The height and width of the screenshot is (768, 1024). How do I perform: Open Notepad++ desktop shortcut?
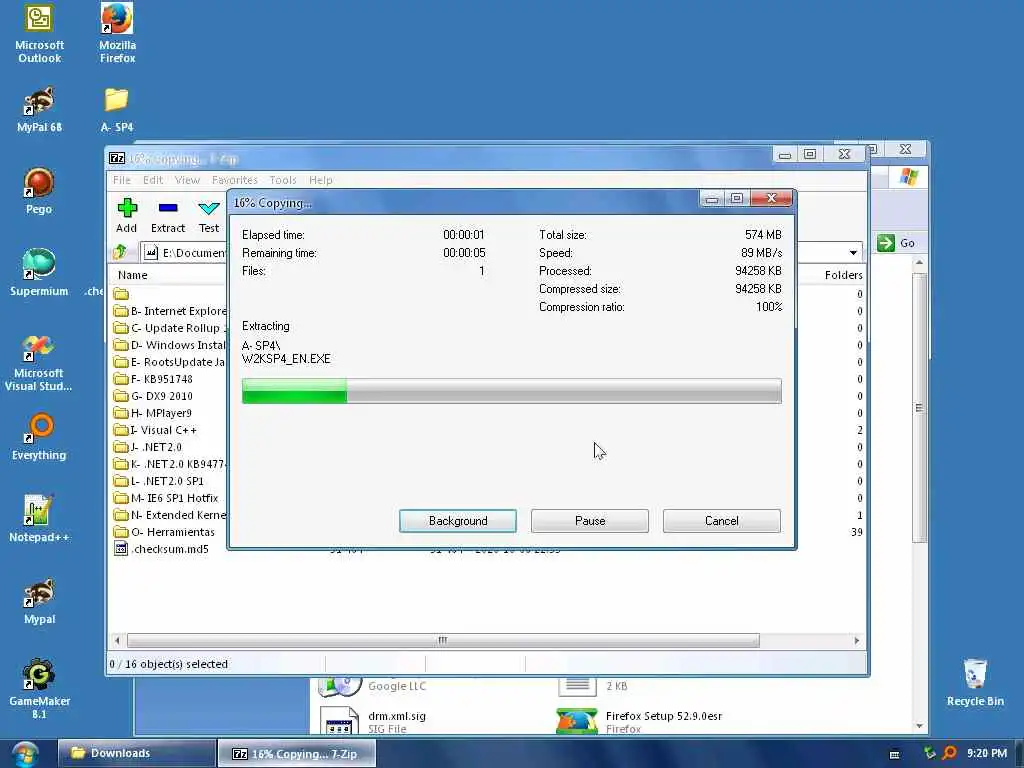pyautogui.click(x=39, y=519)
